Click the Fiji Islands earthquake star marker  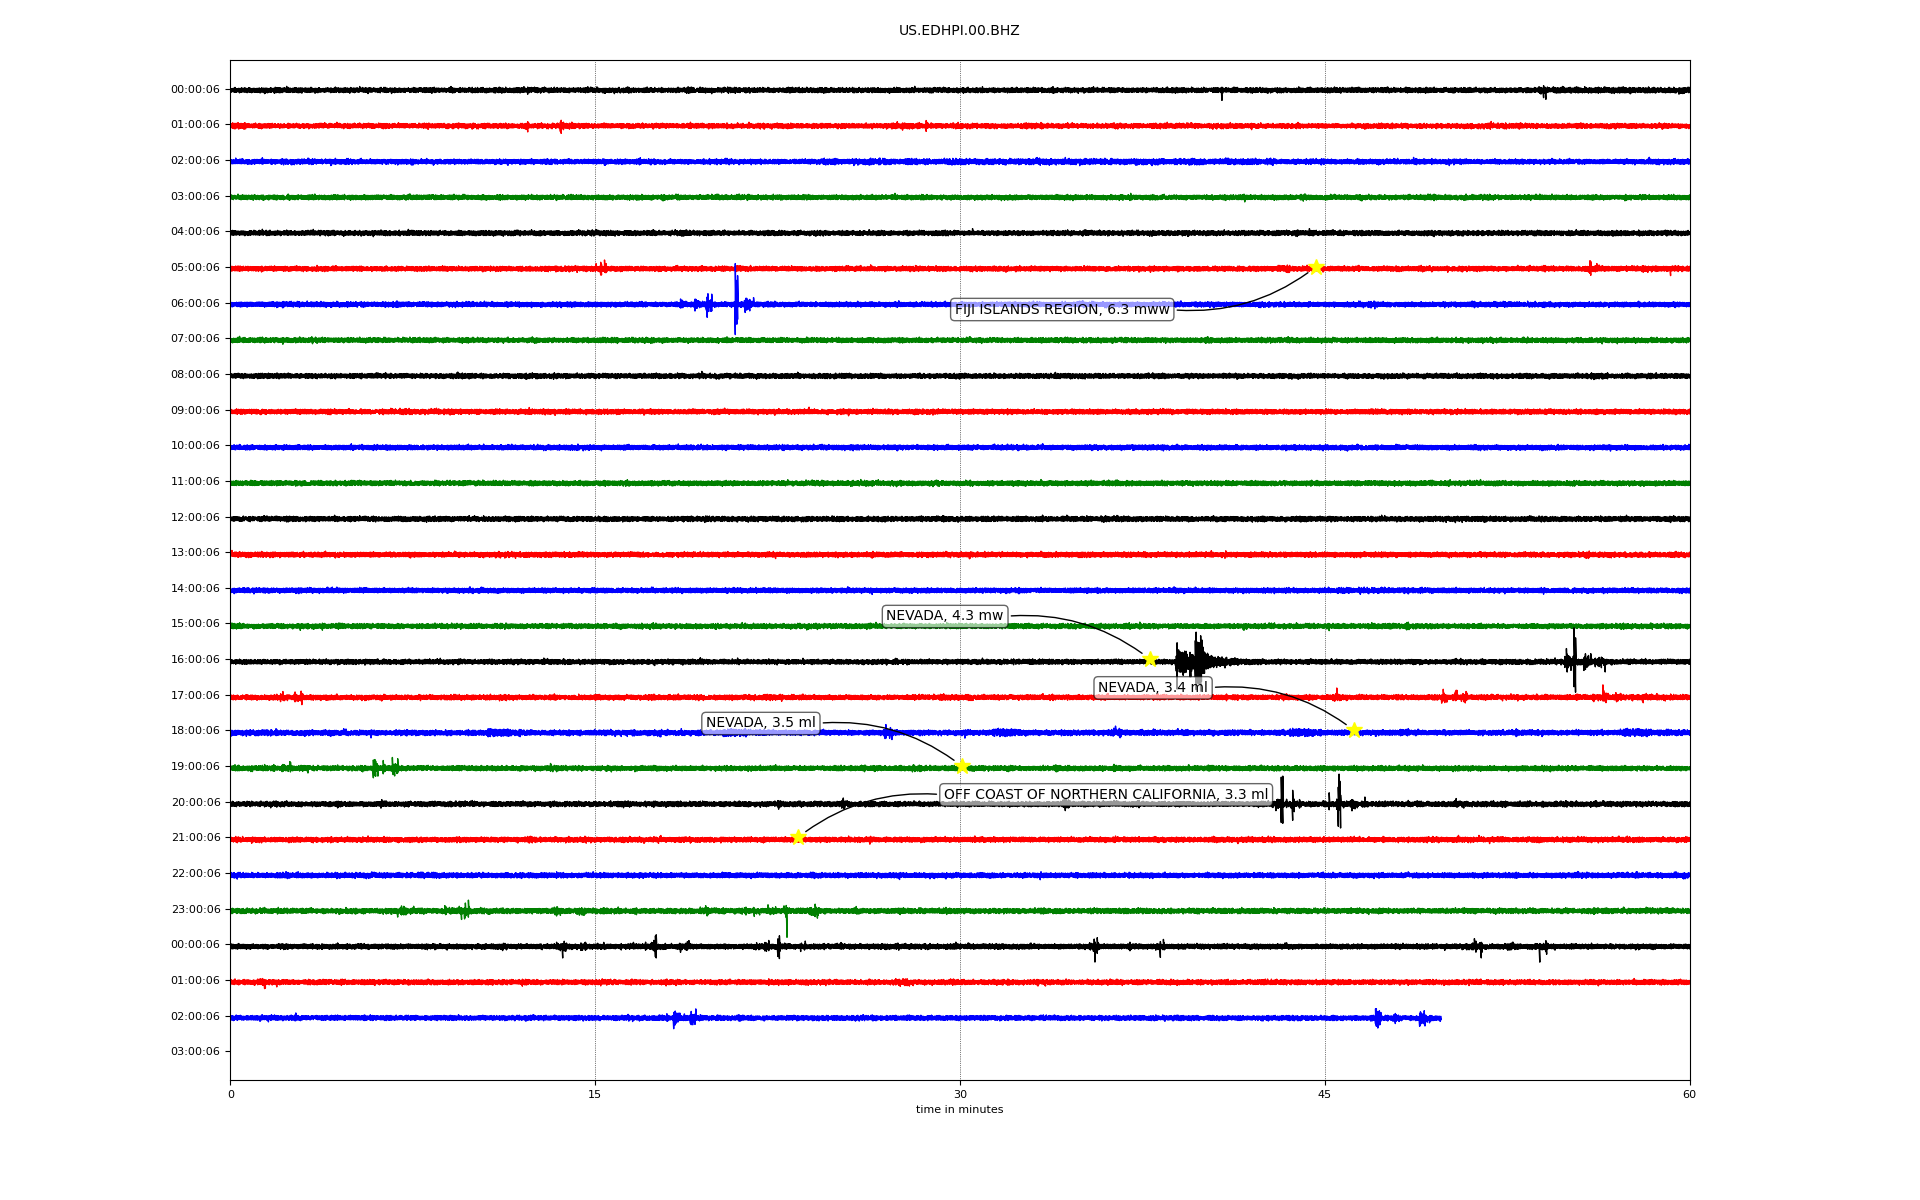[1316, 267]
